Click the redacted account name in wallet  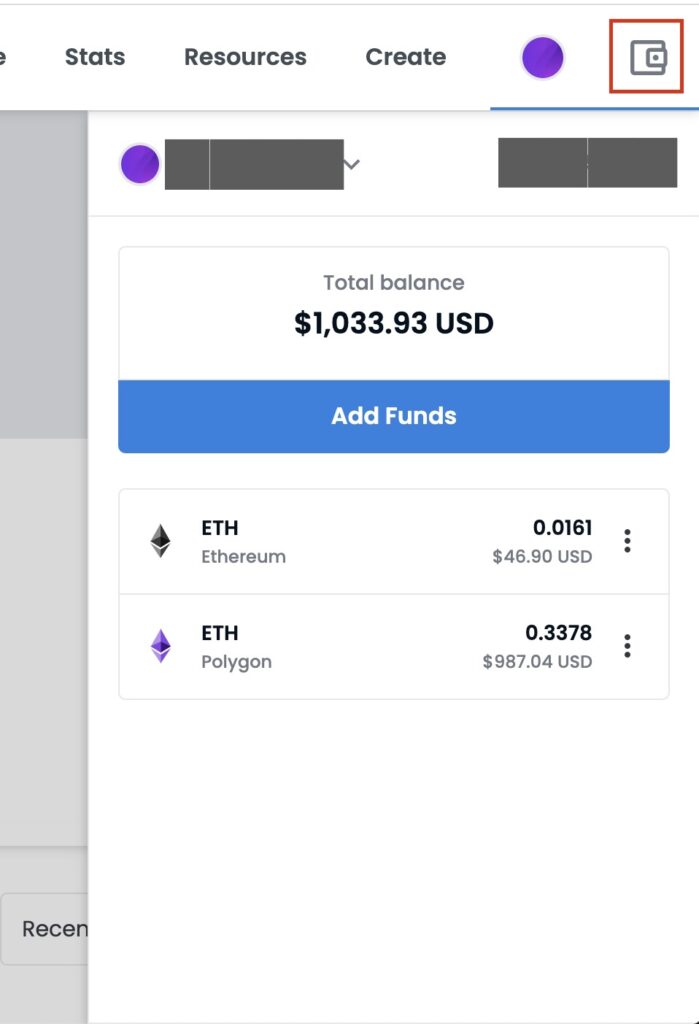click(x=254, y=164)
